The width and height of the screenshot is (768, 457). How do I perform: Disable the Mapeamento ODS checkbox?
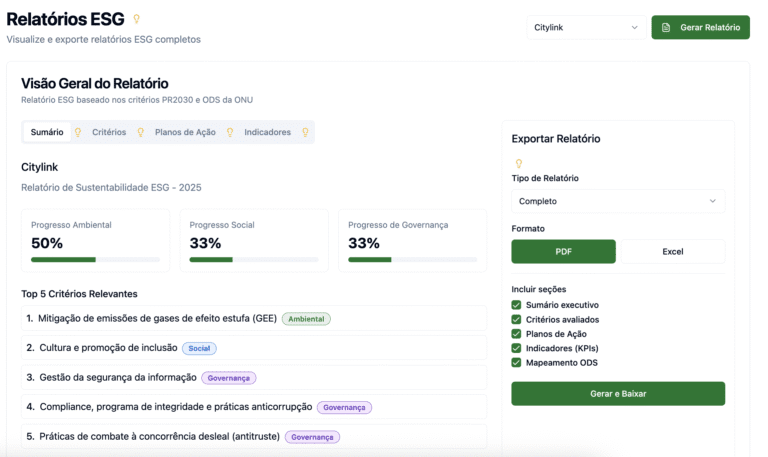tap(516, 362)
